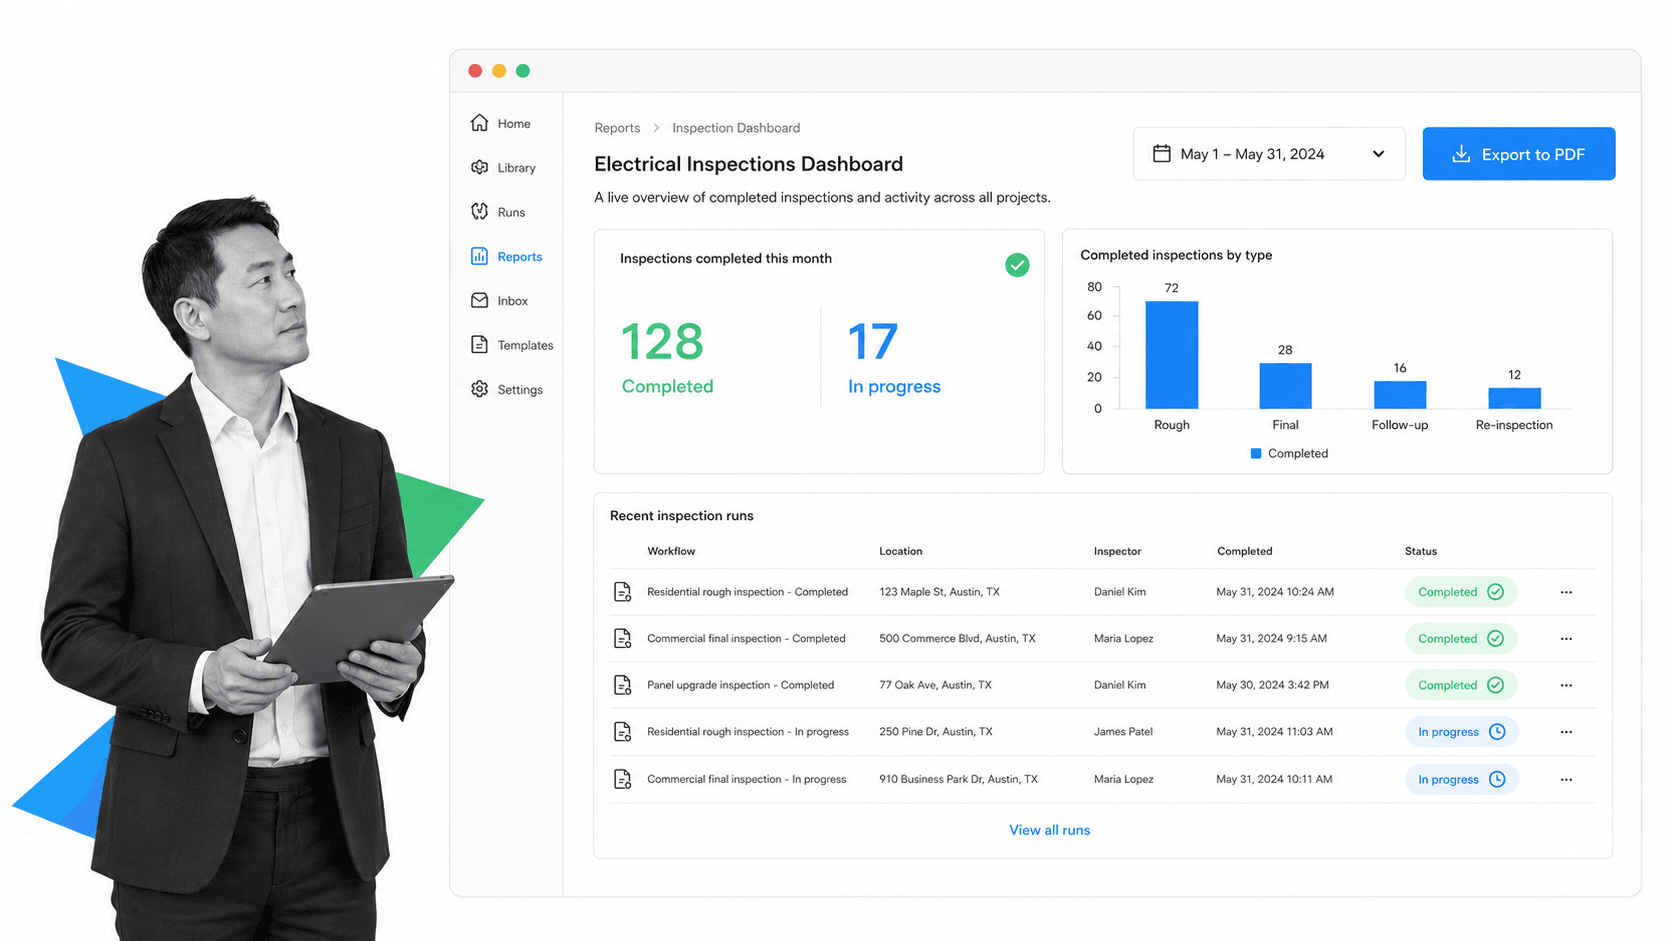Go to Settings in the sidebar
This screenshot has width=1672, height=941.
point(507,389)
